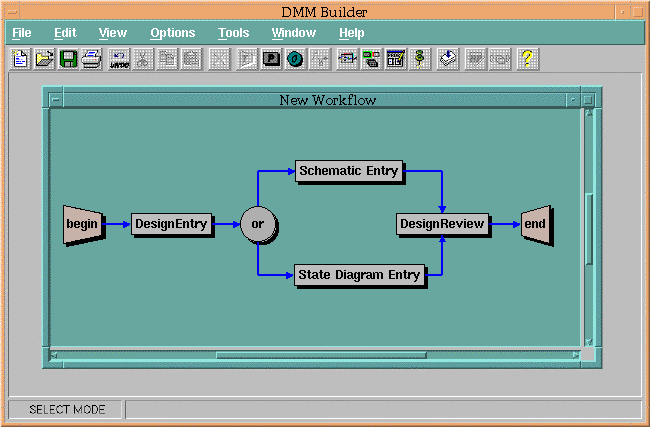Viewport: 650px width, 427px height.
Task: Open the File menu
Action: tap(22, 33)
